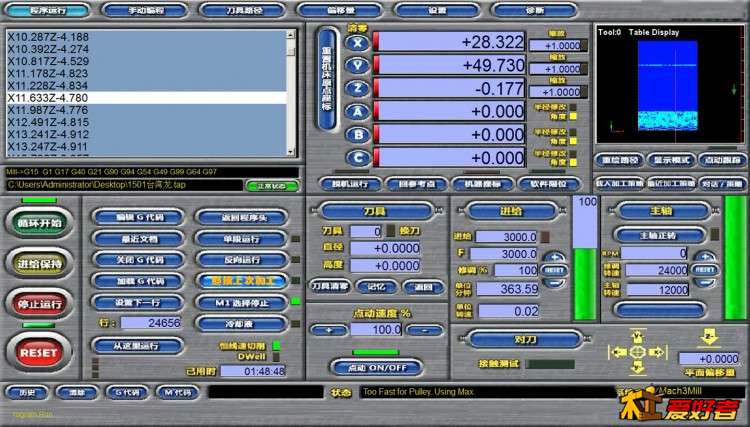Click the 软件限位 soft limits button
Screen dimensions: 750x427
point(549,184)
